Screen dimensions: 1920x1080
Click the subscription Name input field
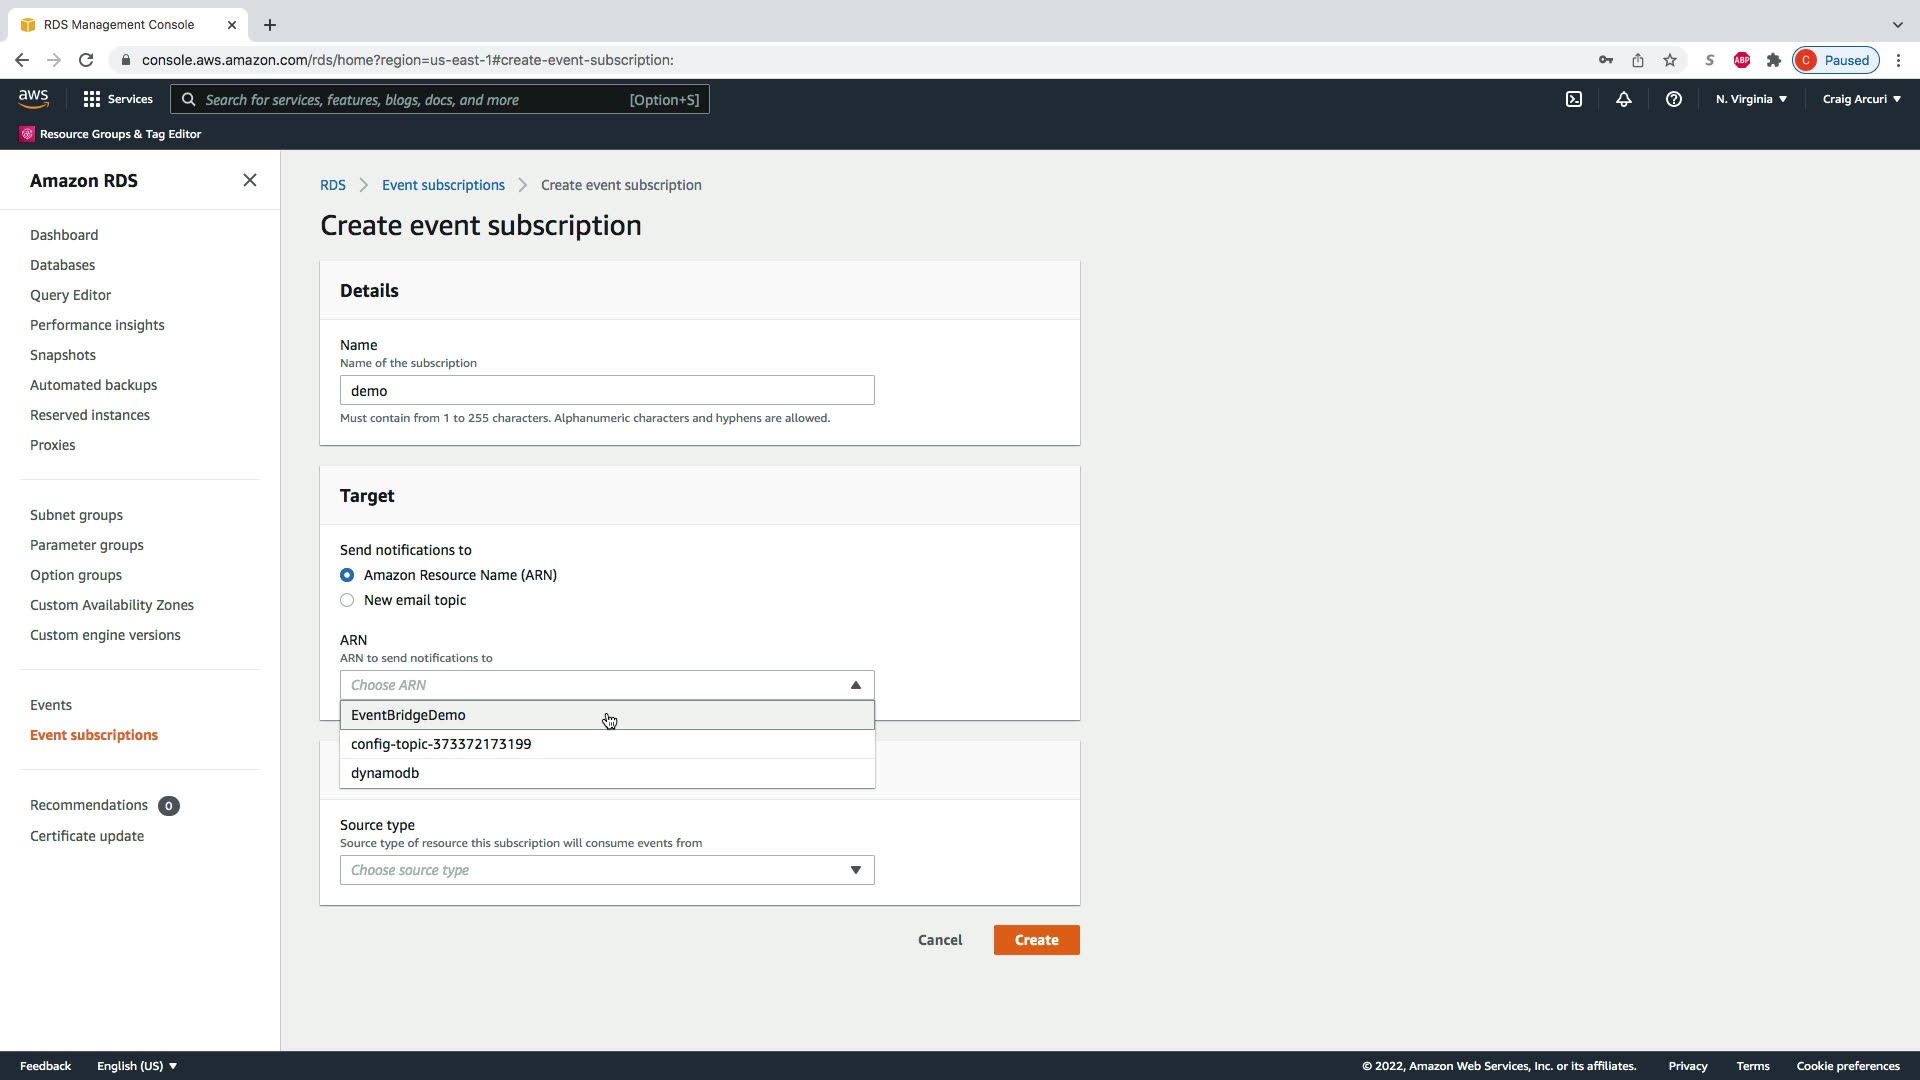[x=607, y=390]
